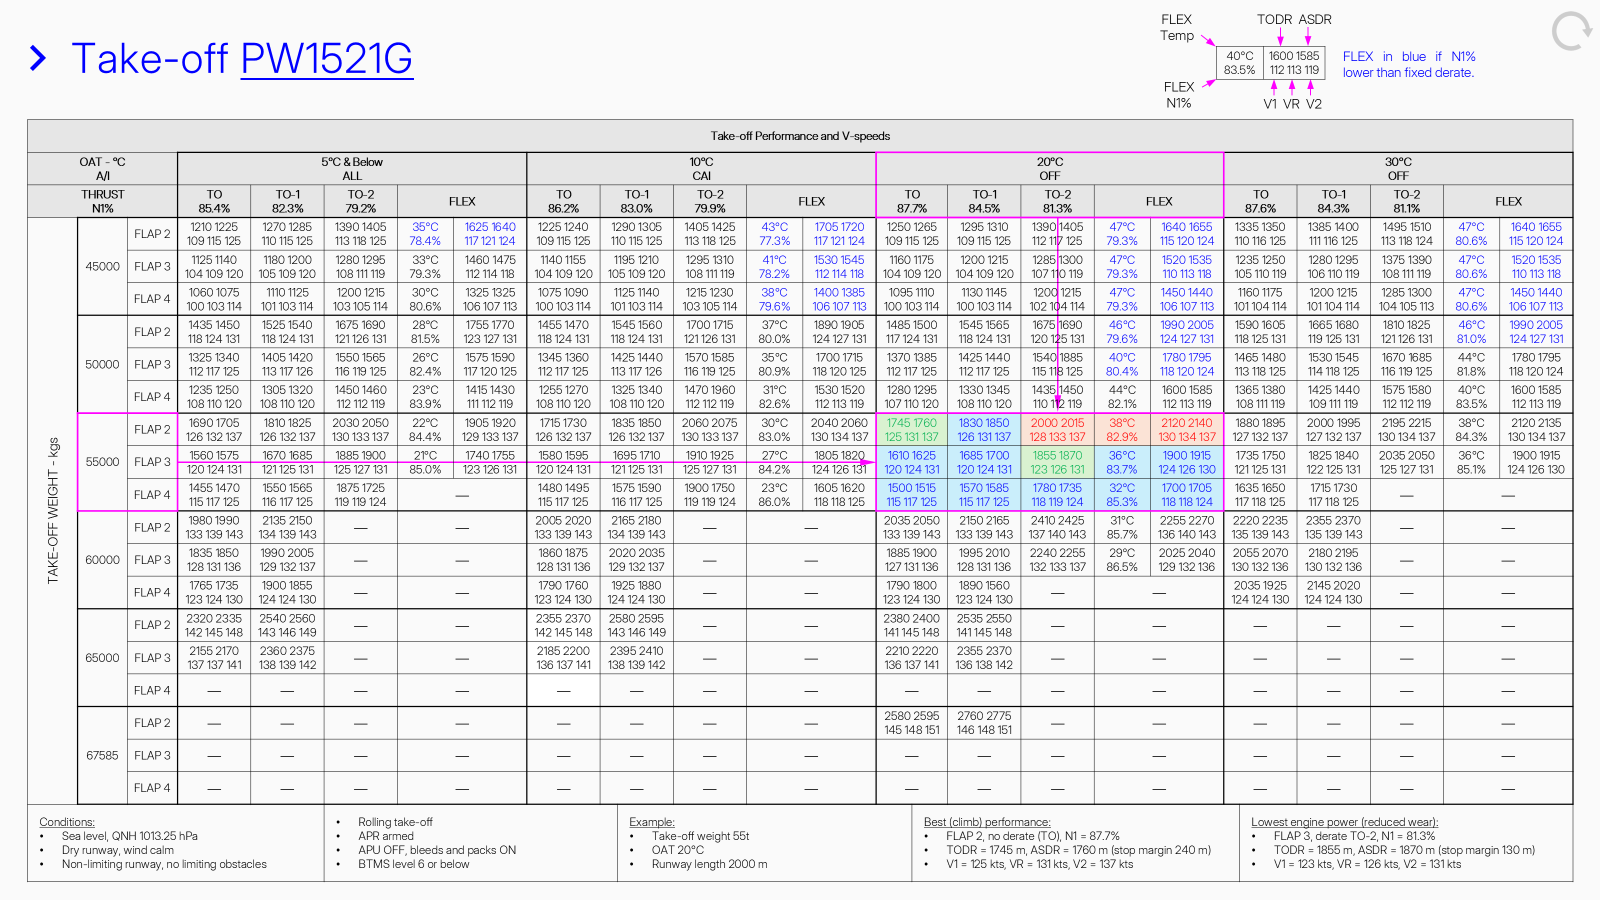1600x900 pixels.
Task: Click the 'TO-1 84.3%' thrust header
Action: click(1334, 201)
